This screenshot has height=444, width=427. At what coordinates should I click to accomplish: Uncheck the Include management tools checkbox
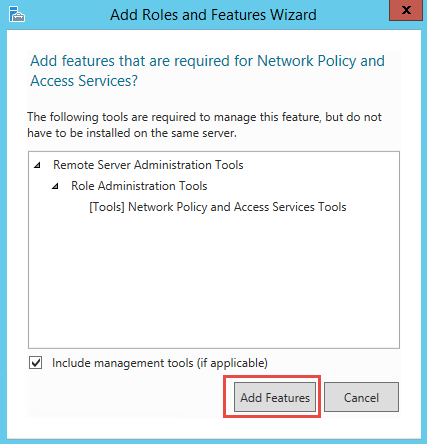click(x=35, y=363)
